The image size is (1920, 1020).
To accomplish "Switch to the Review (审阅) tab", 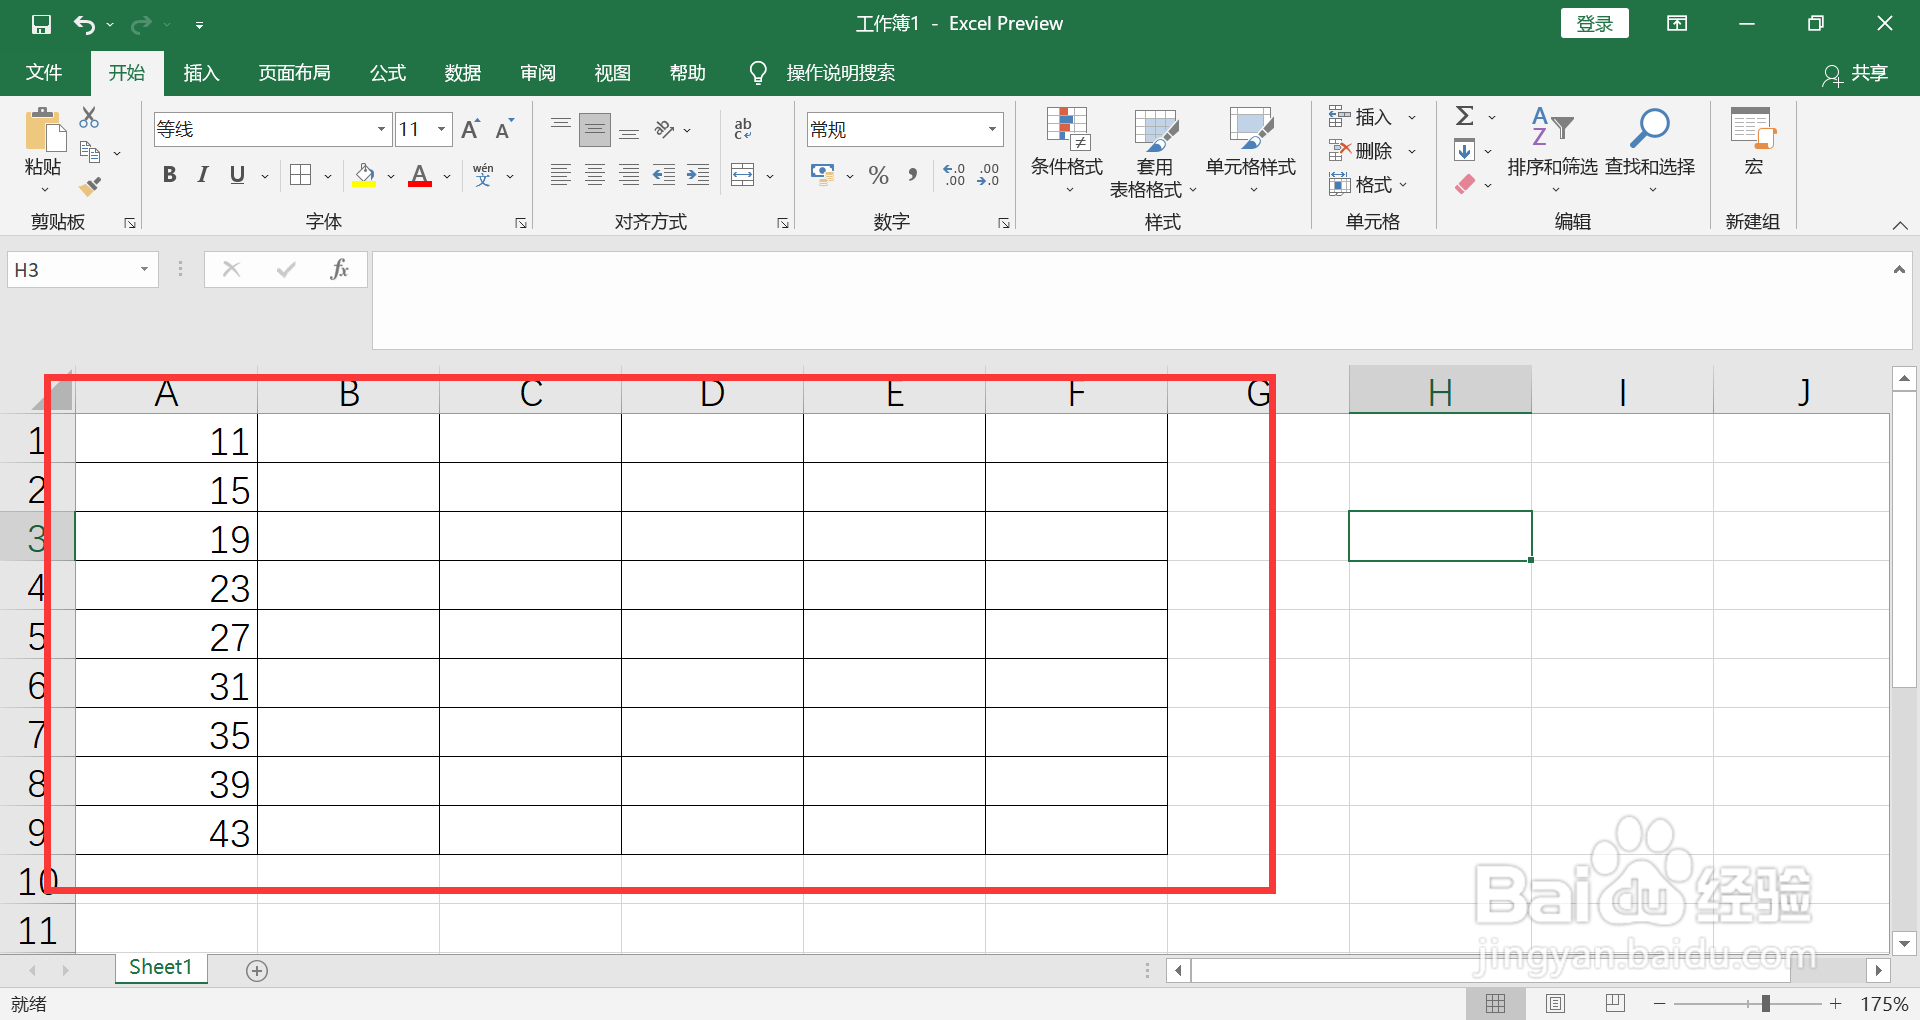I will [x=538, y=73].
